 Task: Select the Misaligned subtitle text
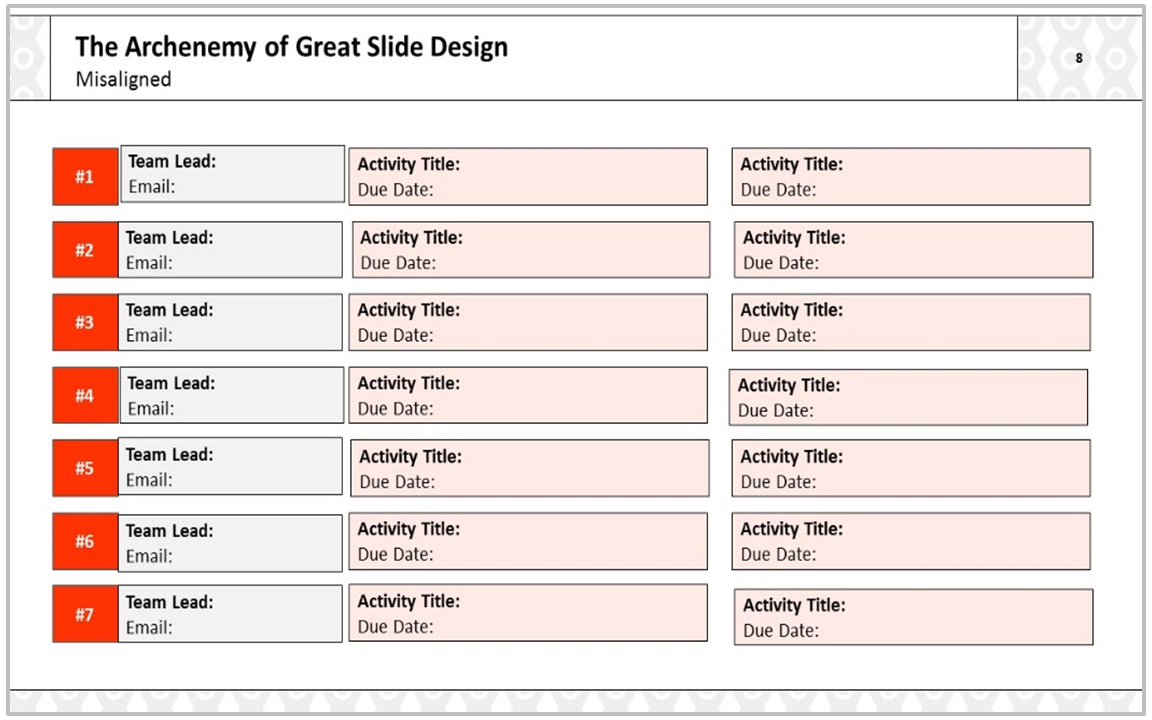point(123,79)
